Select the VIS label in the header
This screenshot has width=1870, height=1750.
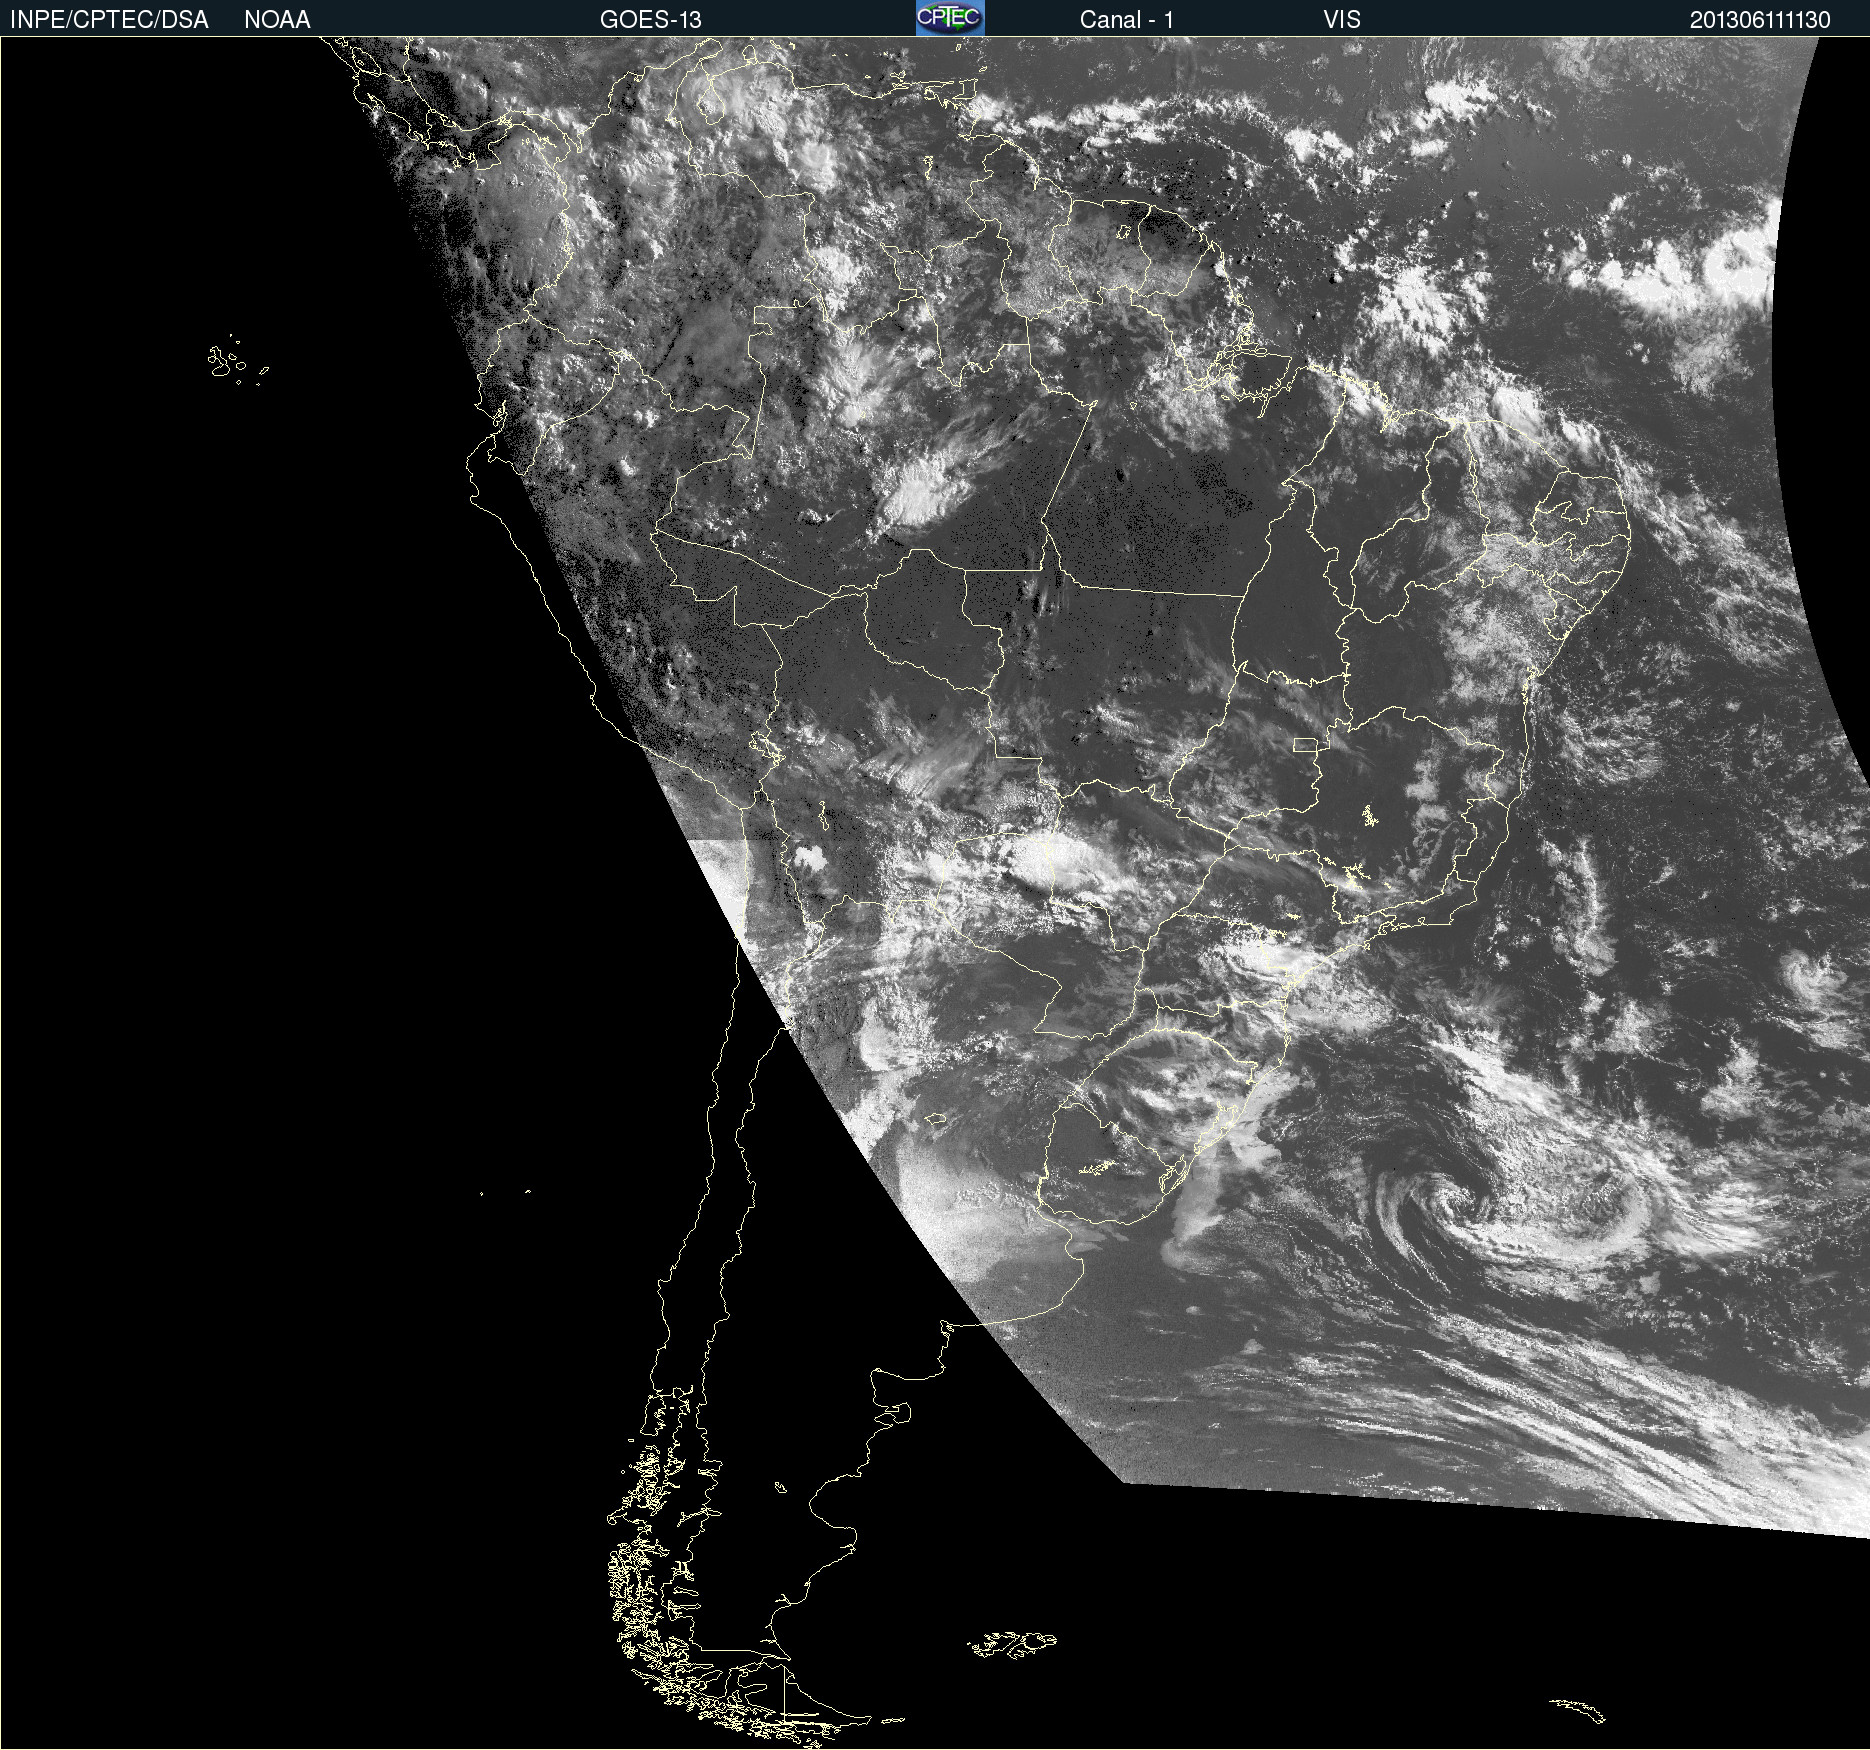tap(1341, 20)
